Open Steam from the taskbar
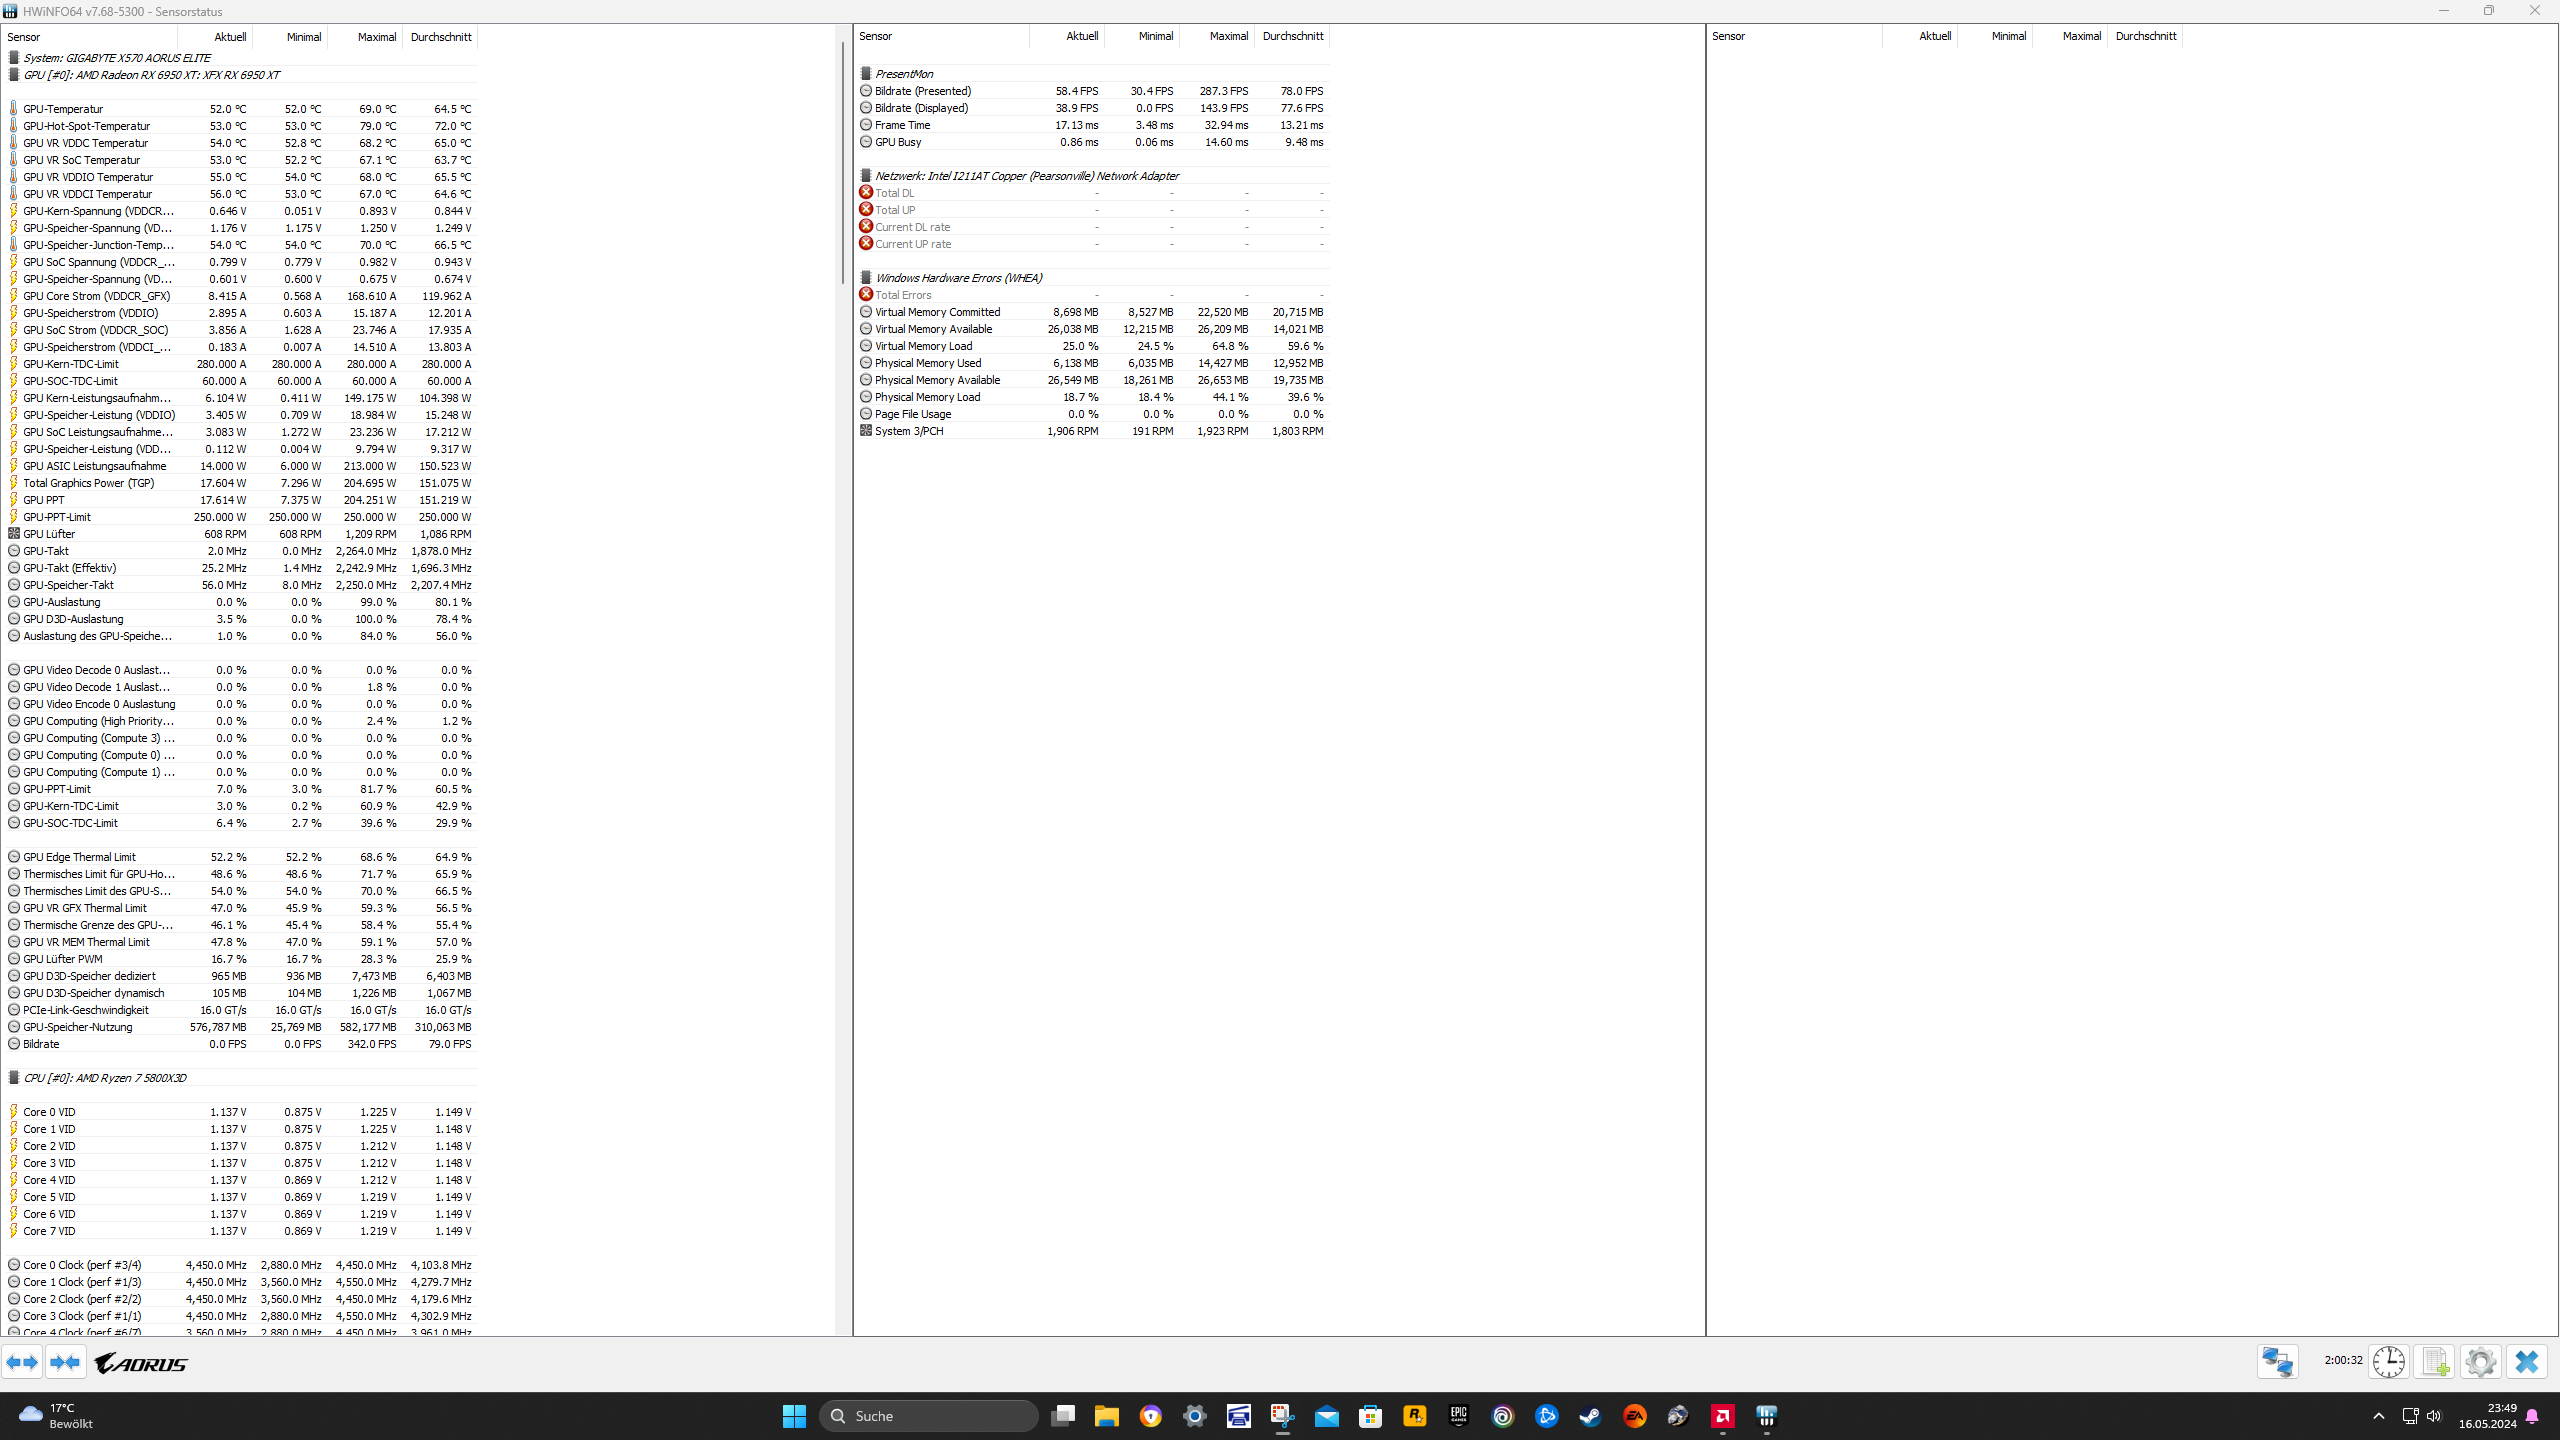 point(1590,1416)
